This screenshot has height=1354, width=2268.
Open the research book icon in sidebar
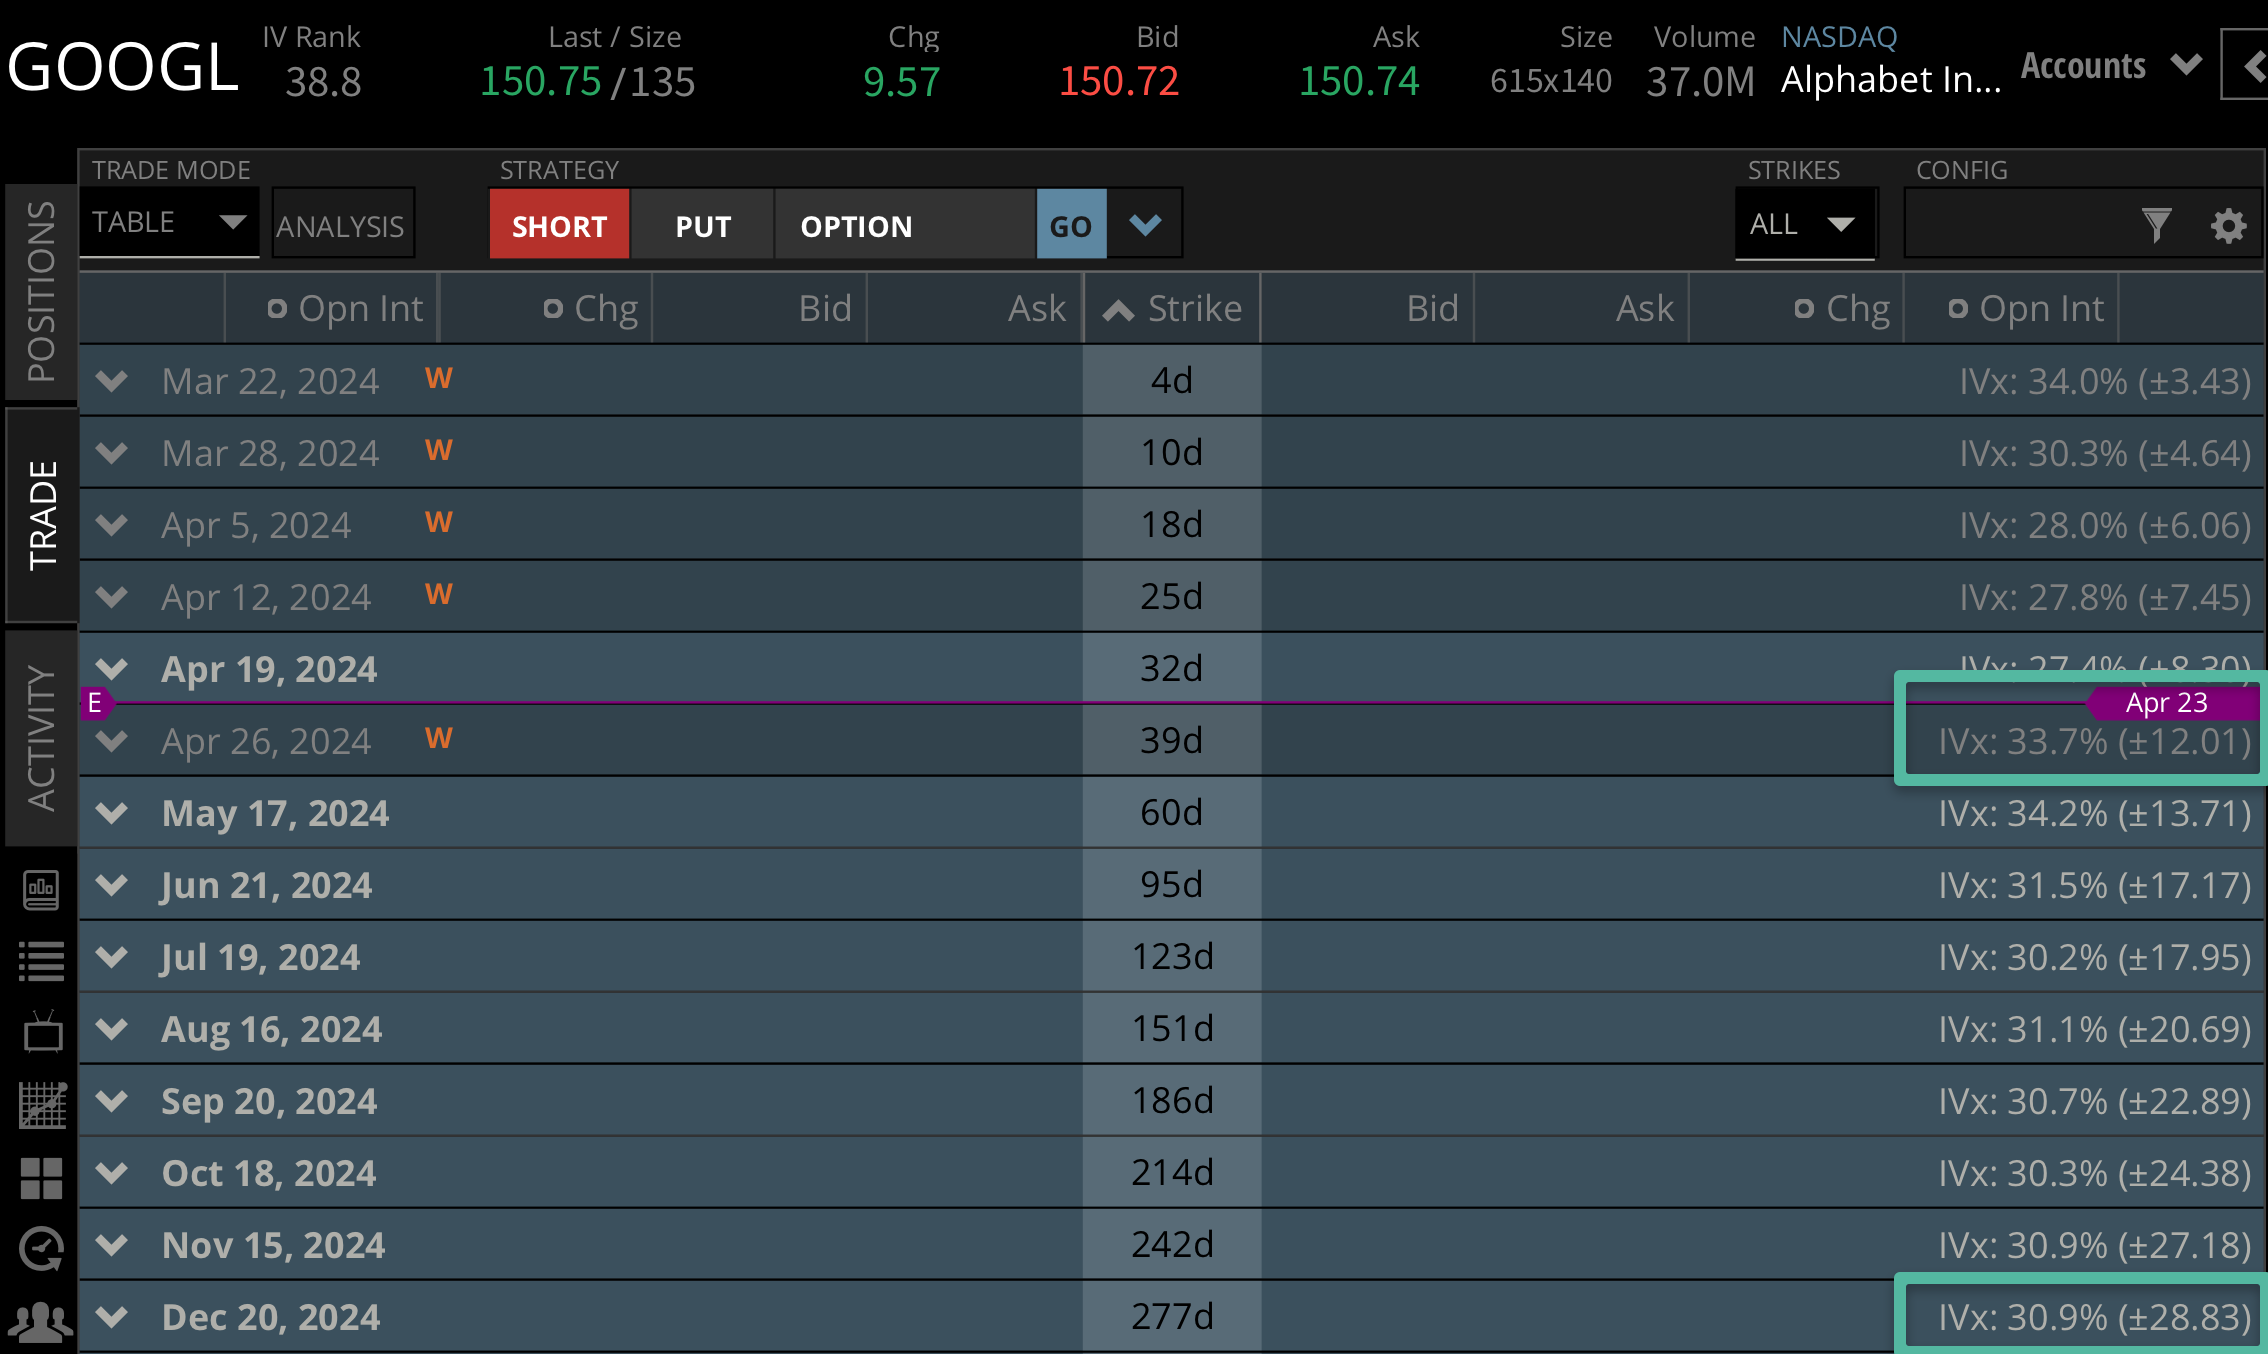click(x=41, y=889)
